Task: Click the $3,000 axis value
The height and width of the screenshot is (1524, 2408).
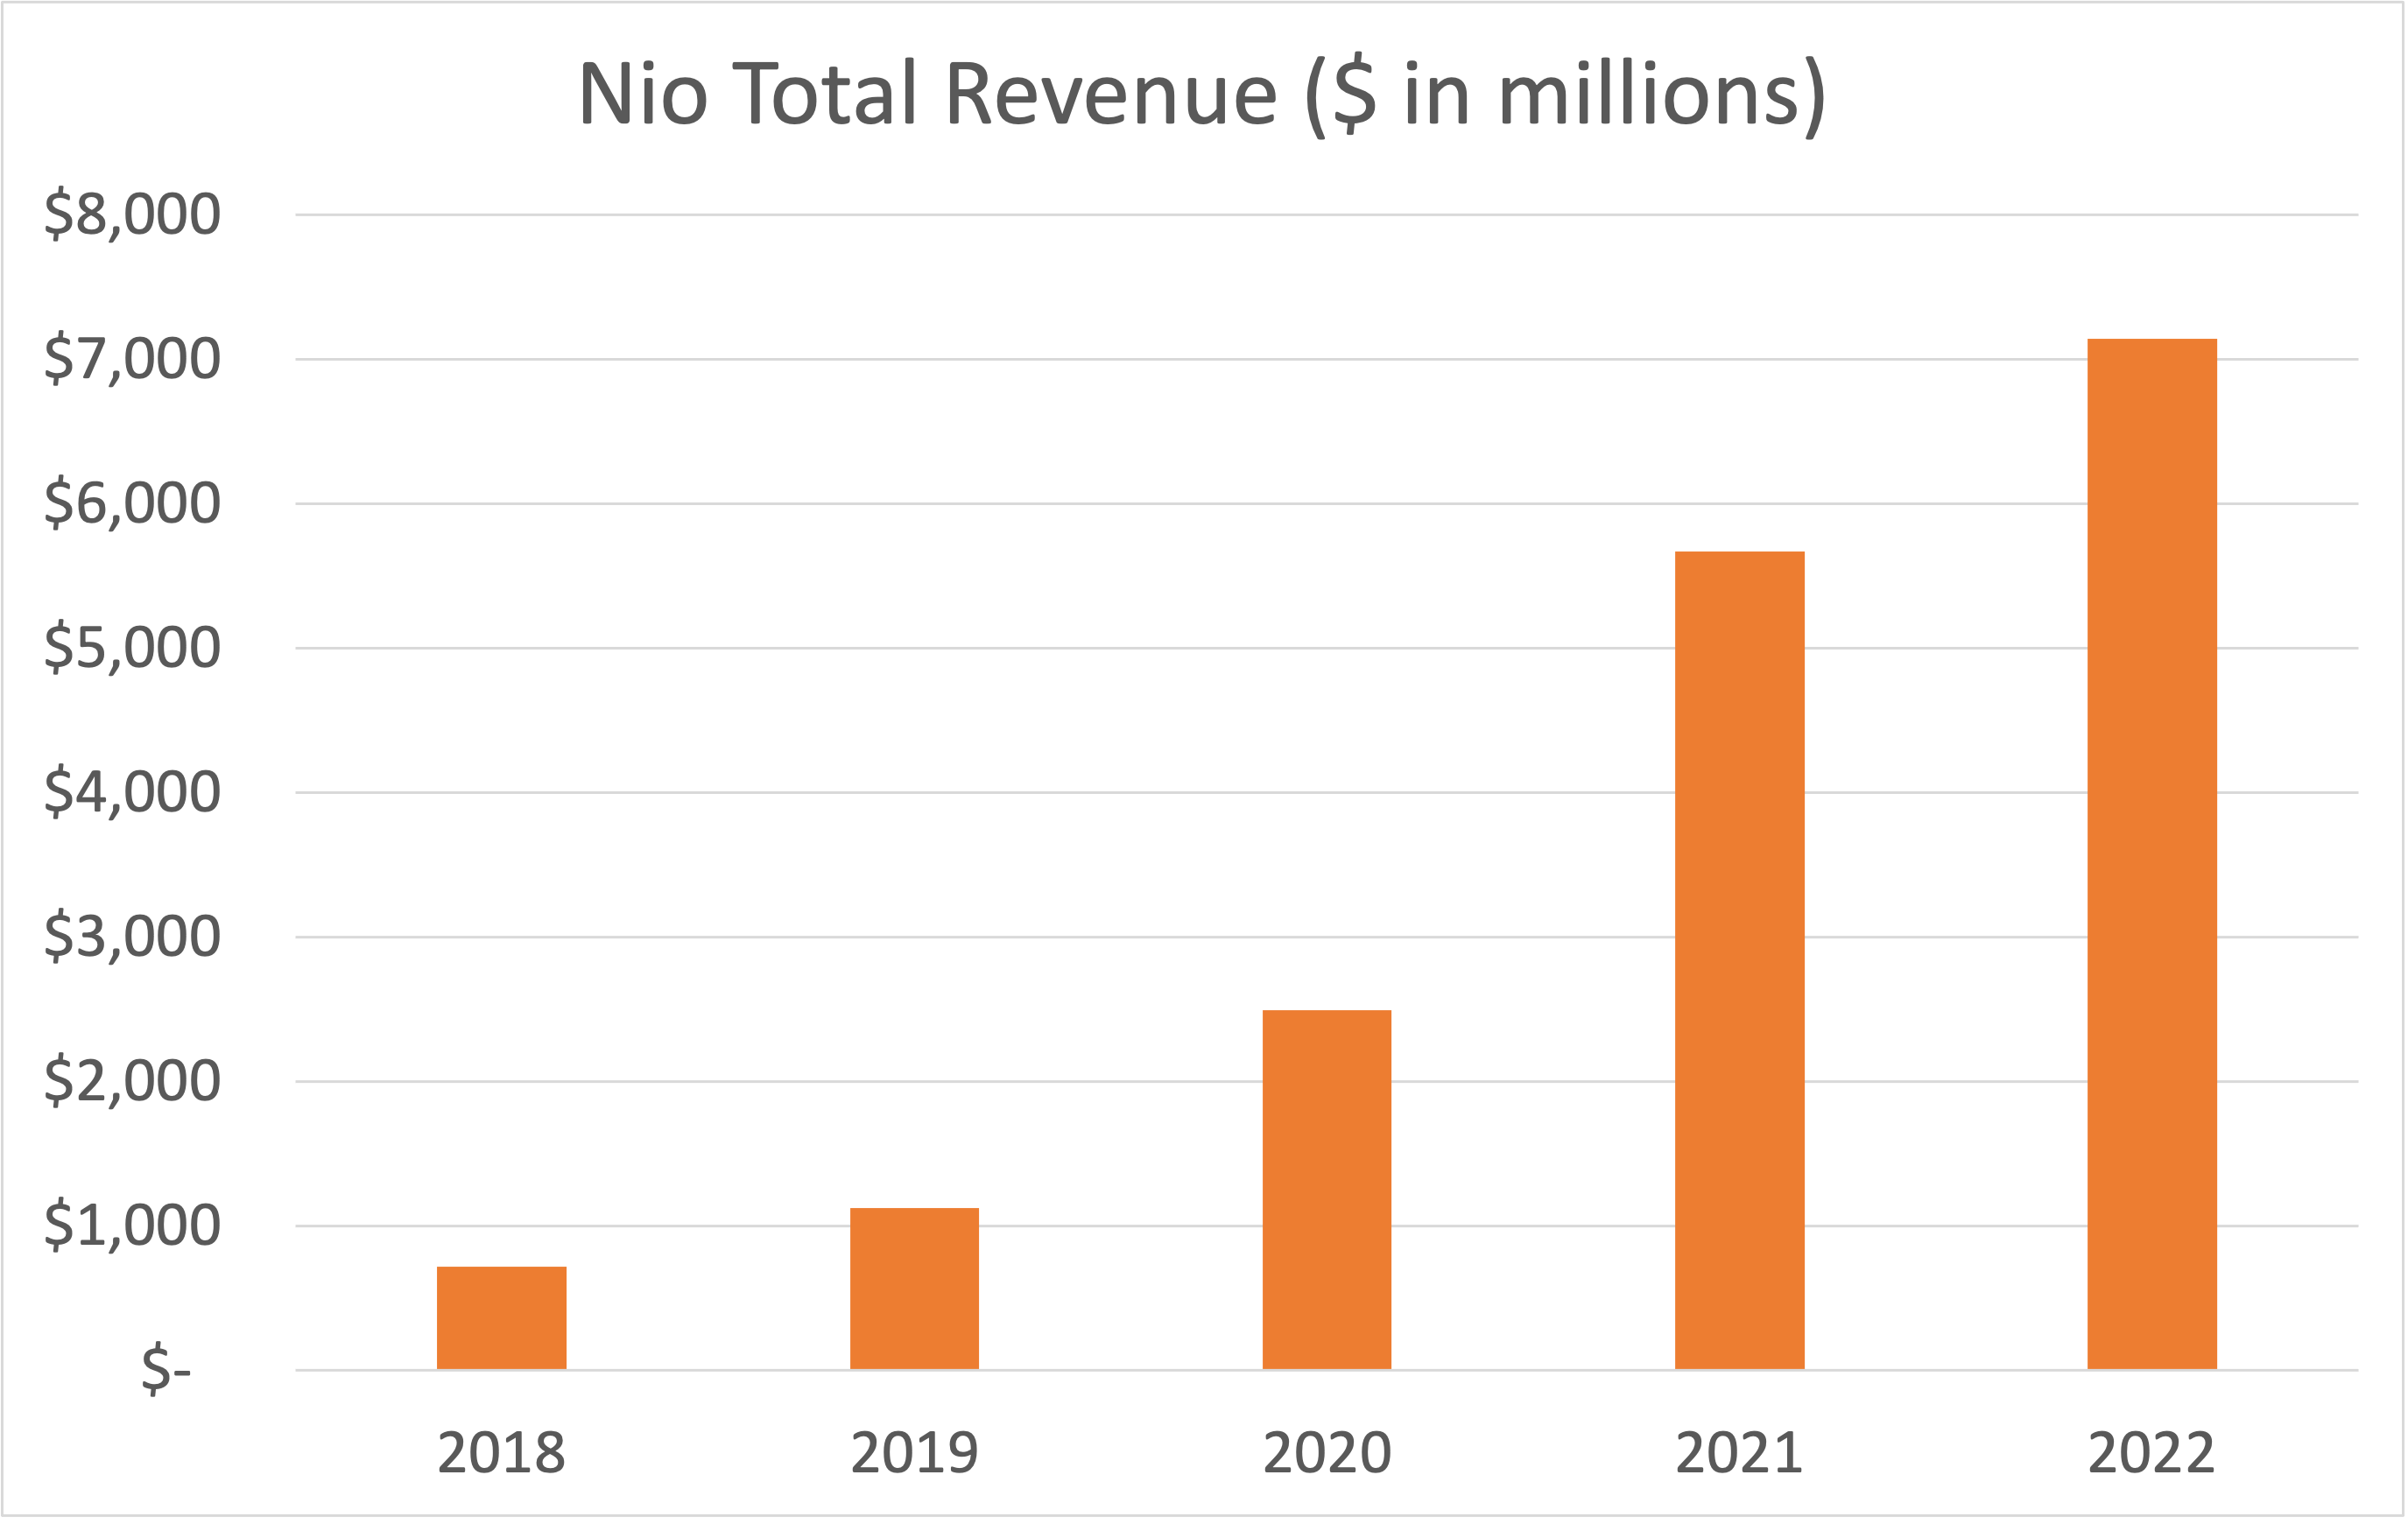Action: 131,936
